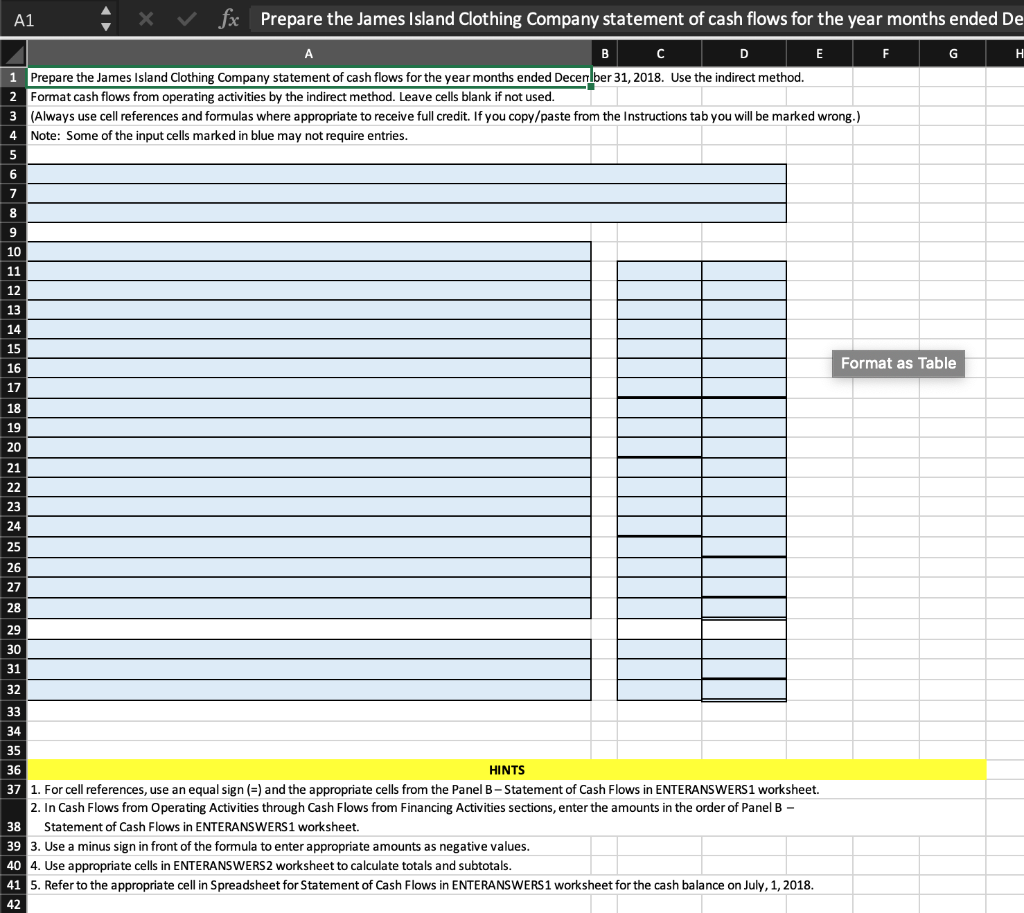
Task: Click the yellow HINTS cell
Action: (x=508, y=770)
